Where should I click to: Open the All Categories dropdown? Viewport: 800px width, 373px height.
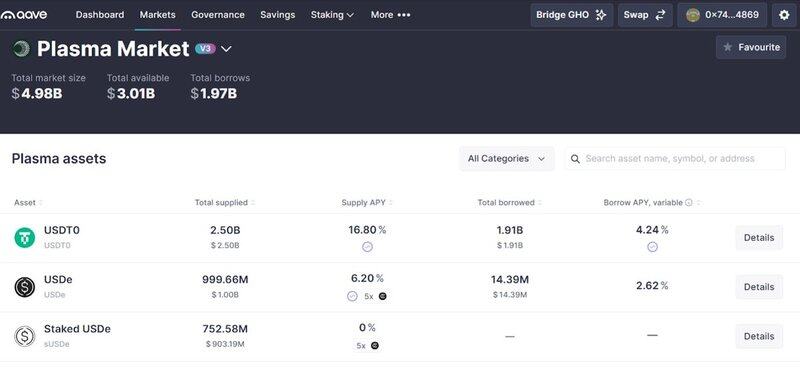pyautogui.click(x=507, y=159)
